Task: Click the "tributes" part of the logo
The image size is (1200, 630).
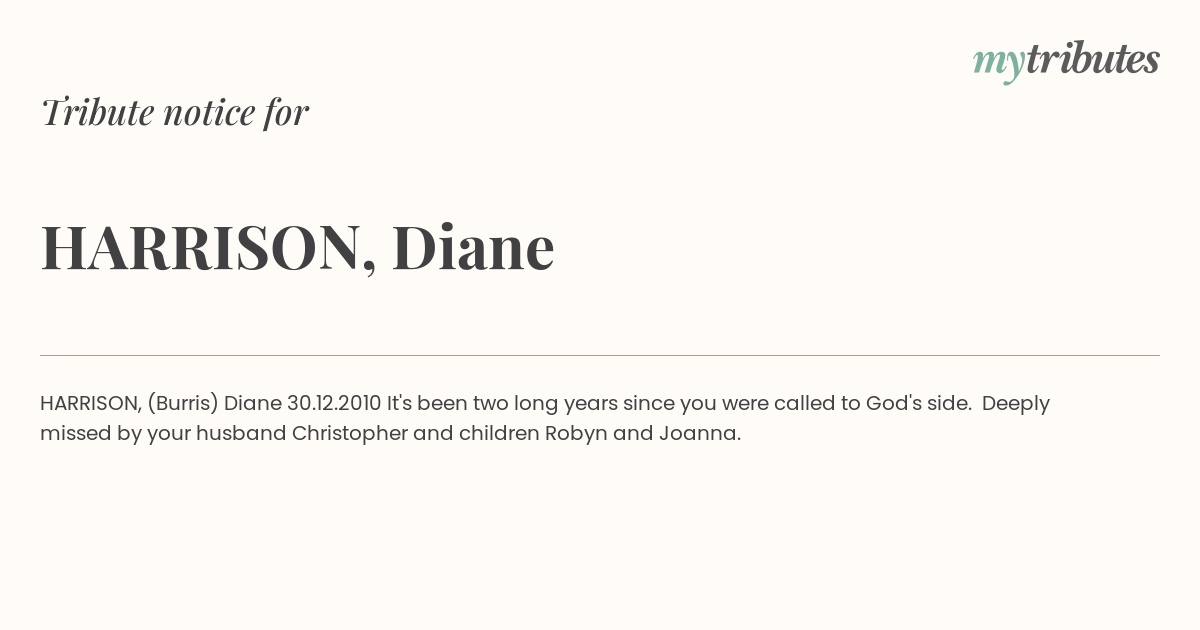Action: [1093, 59]
